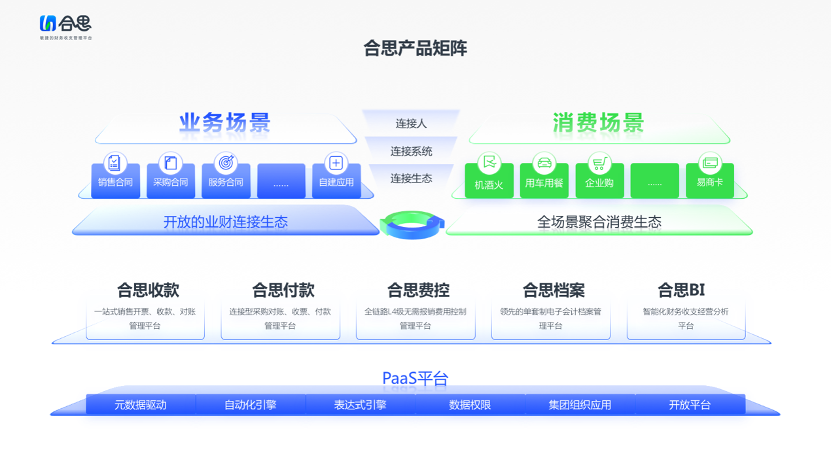Screen dimensions: 832x468
Task: Click the 业务场景 heading
Action: click(x=225, y=123)
